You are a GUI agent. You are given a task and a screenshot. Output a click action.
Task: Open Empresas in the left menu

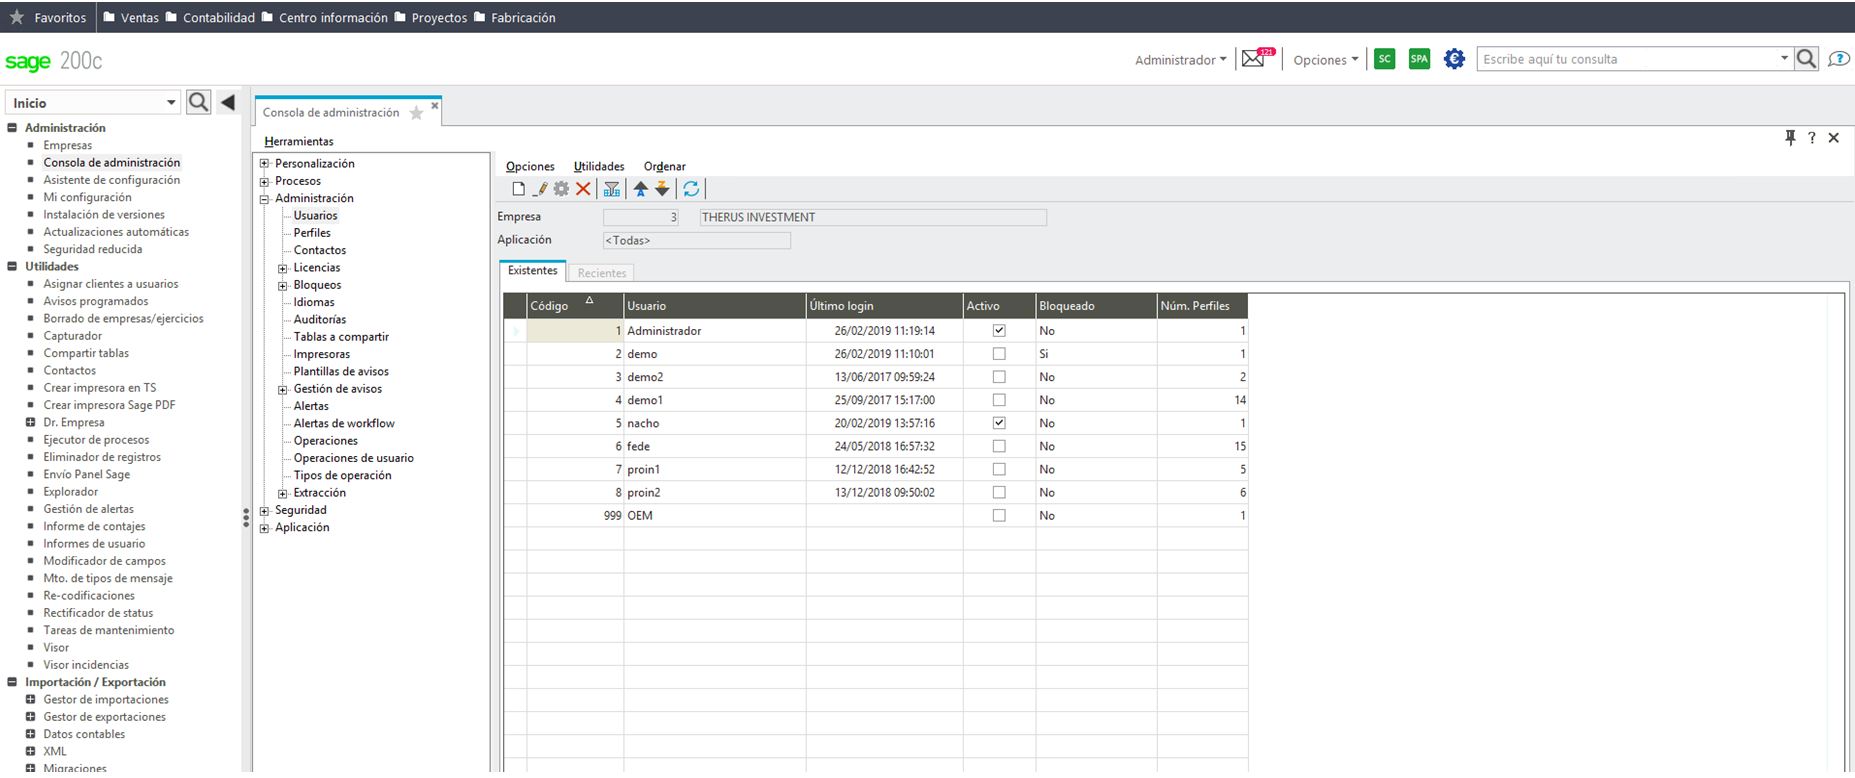click(67, 145)
